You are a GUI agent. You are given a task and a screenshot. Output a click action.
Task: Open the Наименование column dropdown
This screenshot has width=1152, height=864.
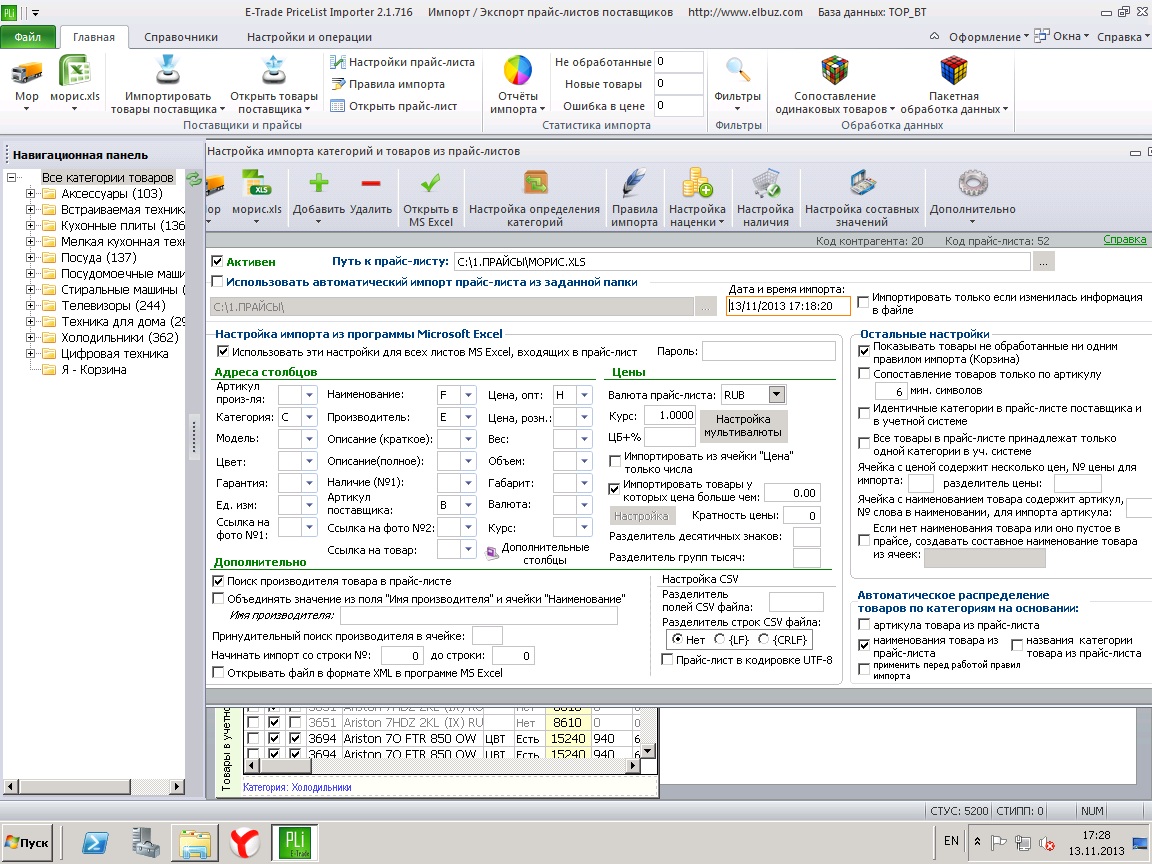(468, 395)
